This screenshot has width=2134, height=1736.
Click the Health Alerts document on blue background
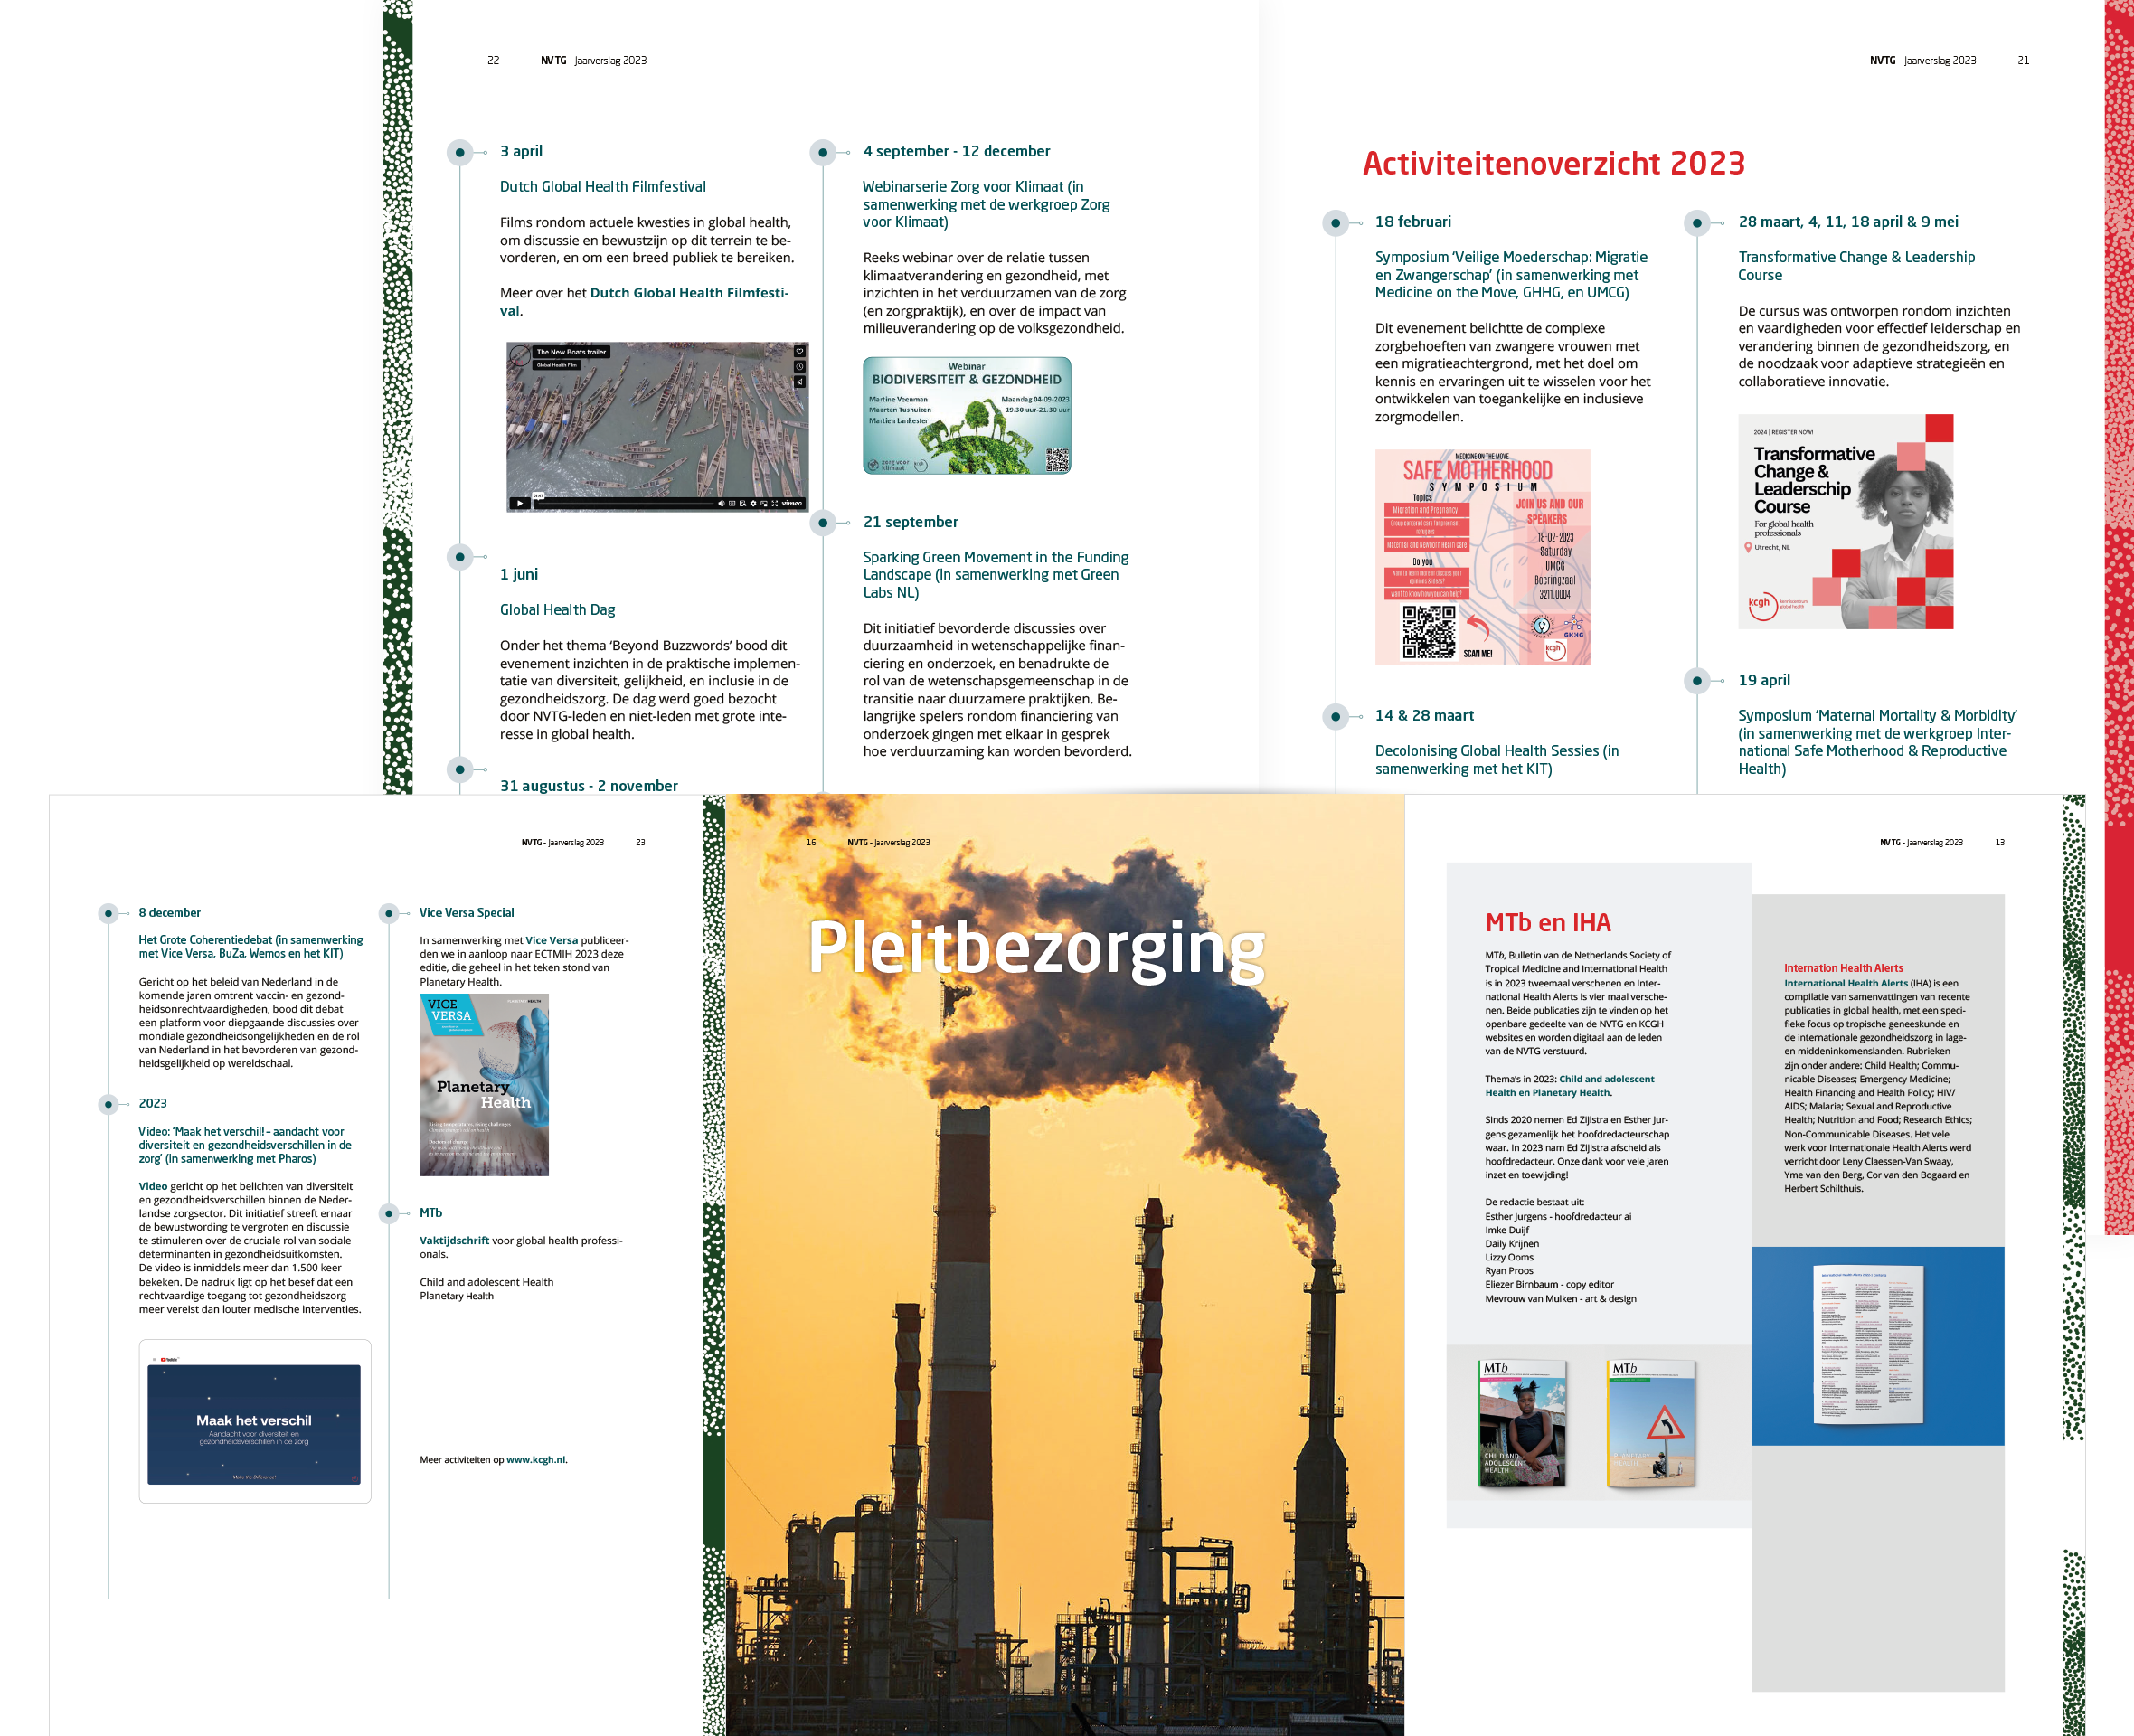coord(1869,1345)
